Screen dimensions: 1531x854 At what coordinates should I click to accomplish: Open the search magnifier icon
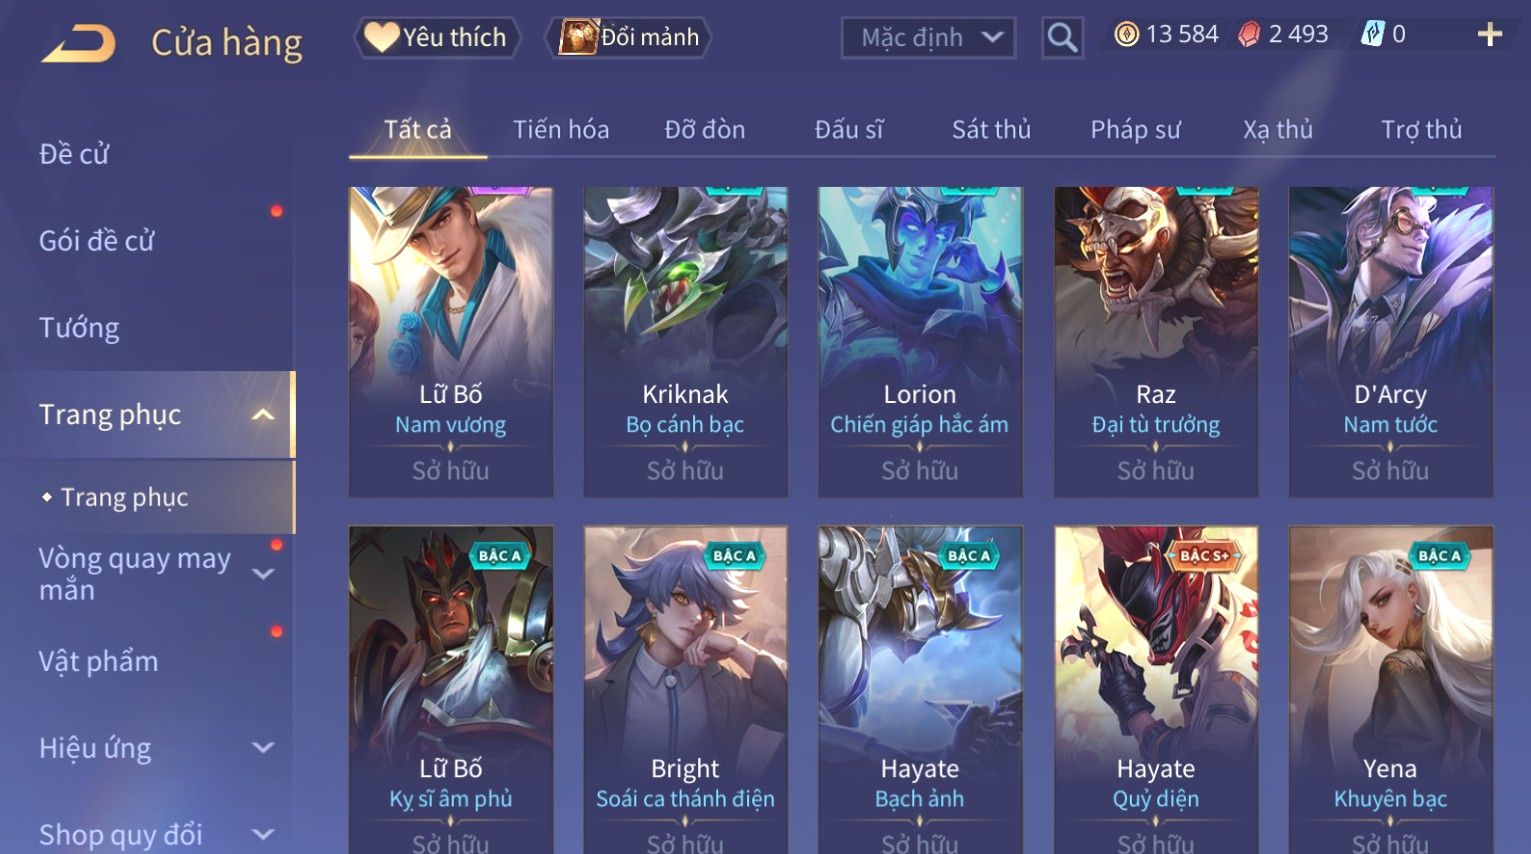click(x=1062, y=38)
